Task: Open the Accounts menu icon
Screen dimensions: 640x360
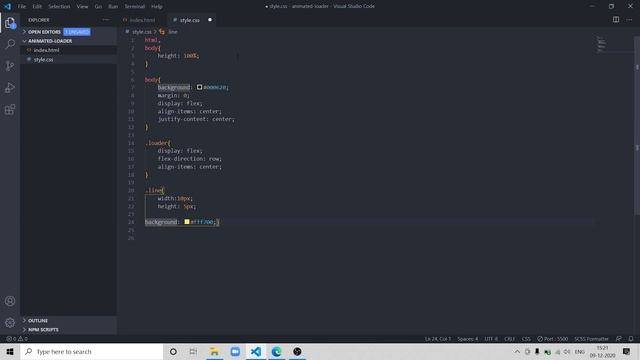Action: point(10,301)
